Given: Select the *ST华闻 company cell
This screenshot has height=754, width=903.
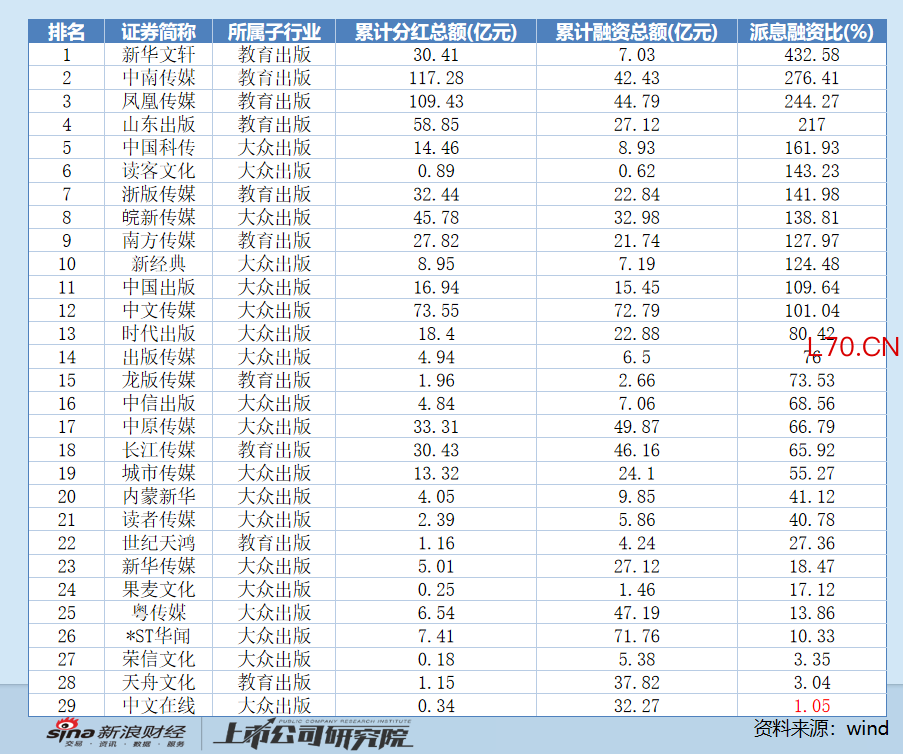Looking at the screenshot, I should point(159,636).
